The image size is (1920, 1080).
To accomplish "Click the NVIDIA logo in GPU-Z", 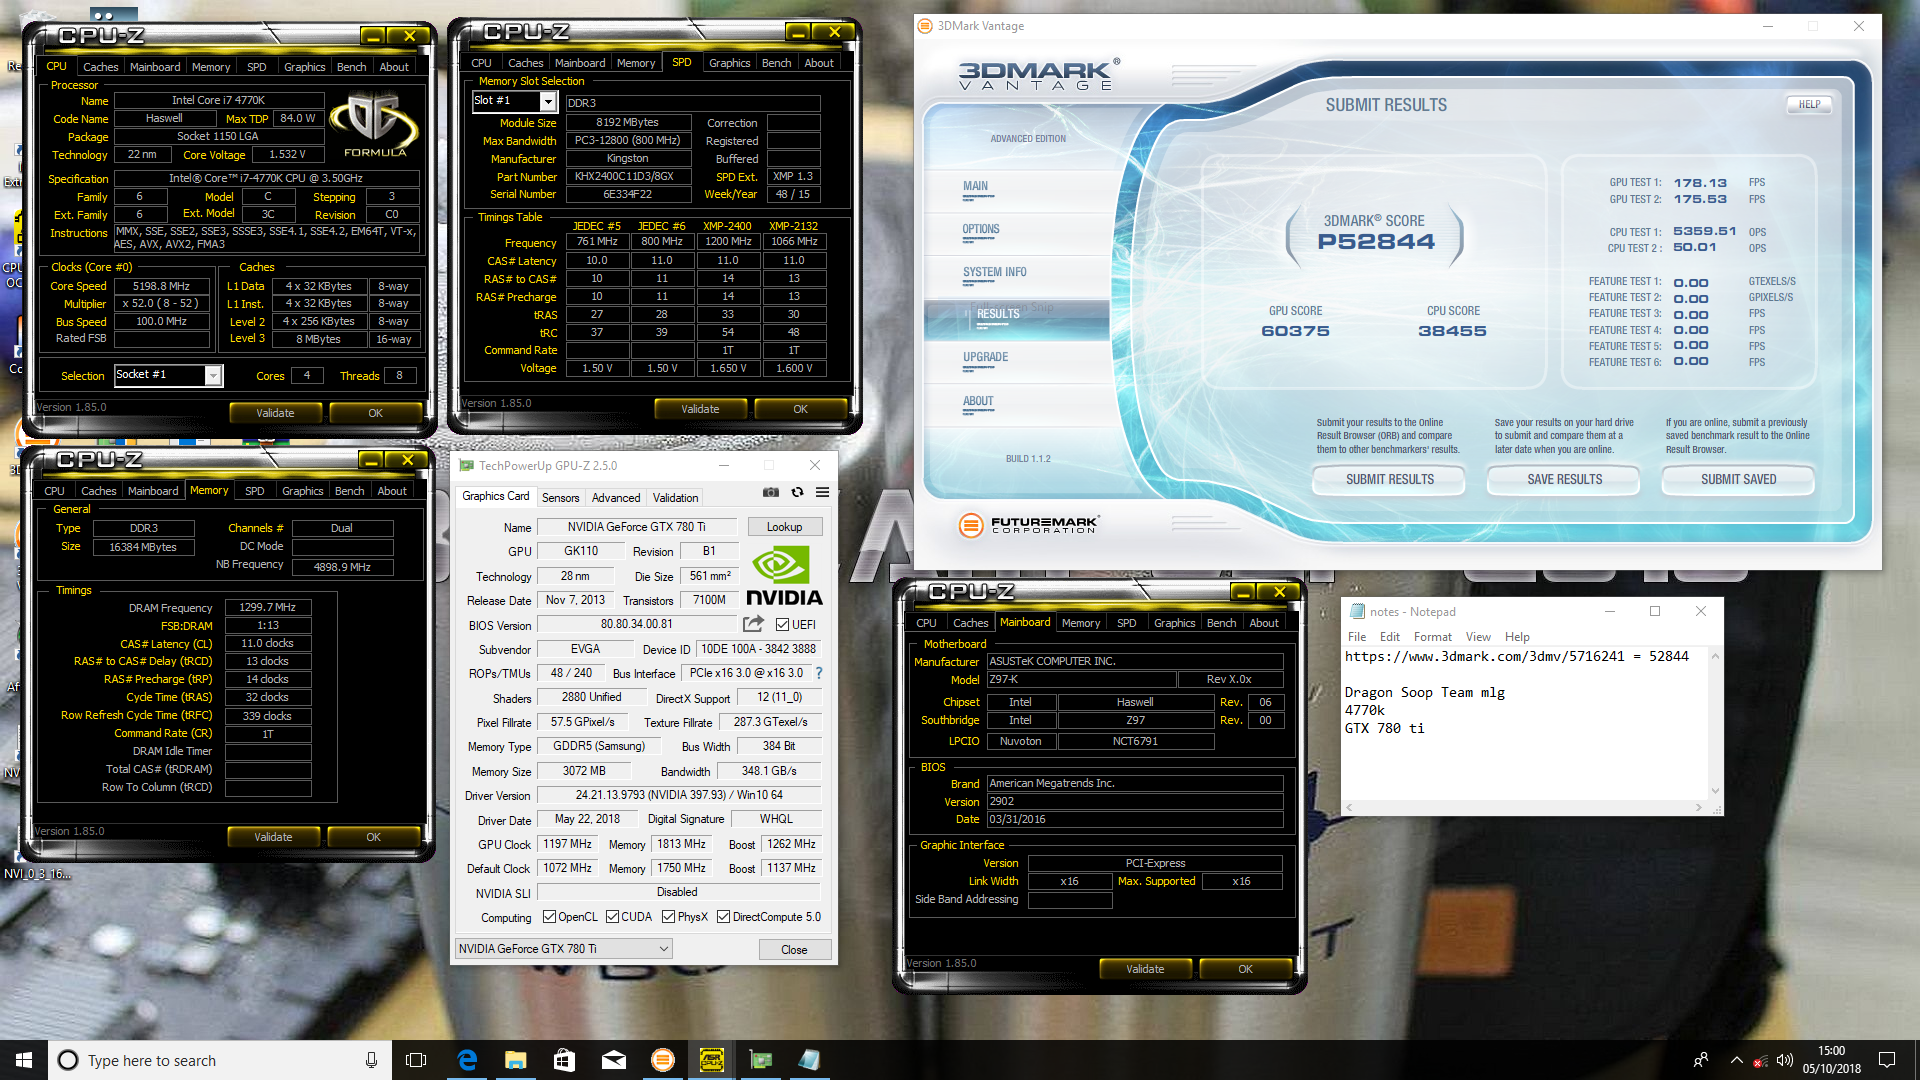I will (784, 577).
